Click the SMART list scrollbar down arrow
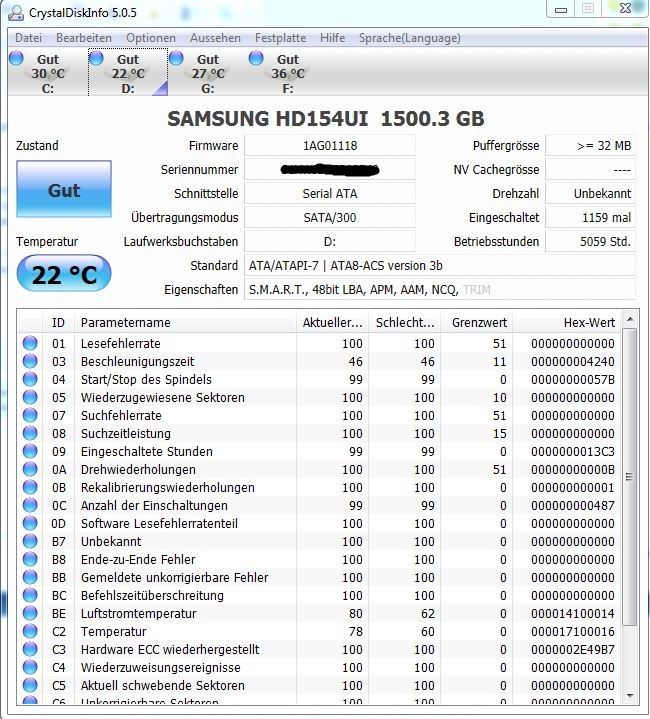Image resolution: width=650 pixels, height=719 pixels. click(630, 696)
